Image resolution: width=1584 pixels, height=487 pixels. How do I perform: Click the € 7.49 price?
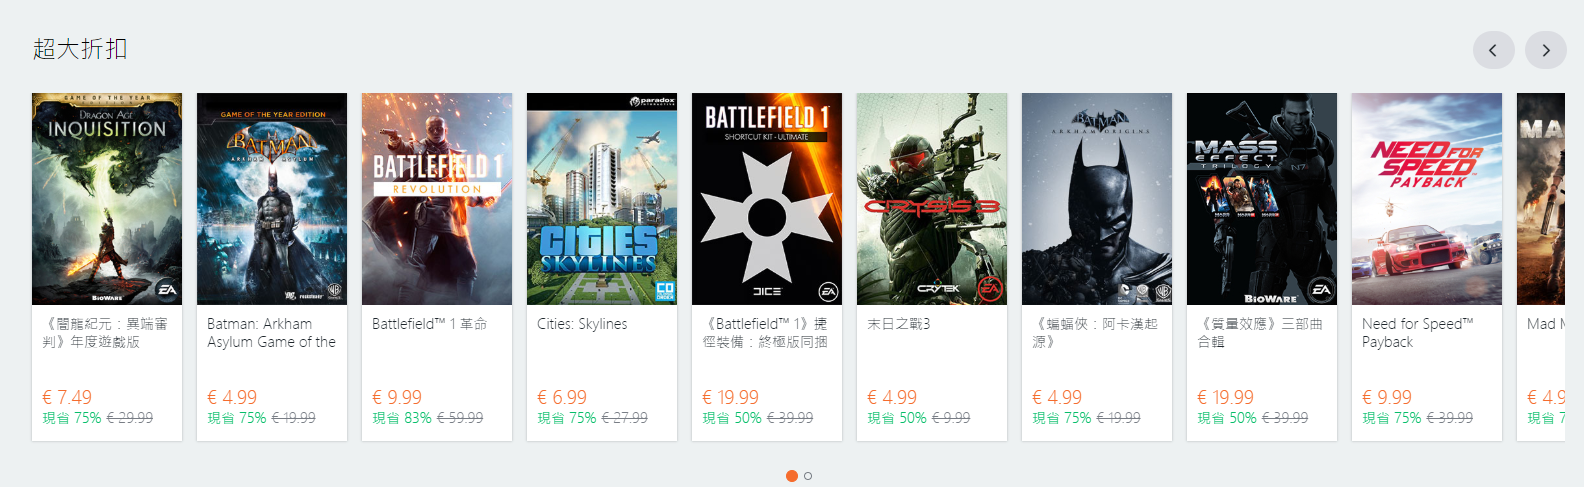point(67,397)
